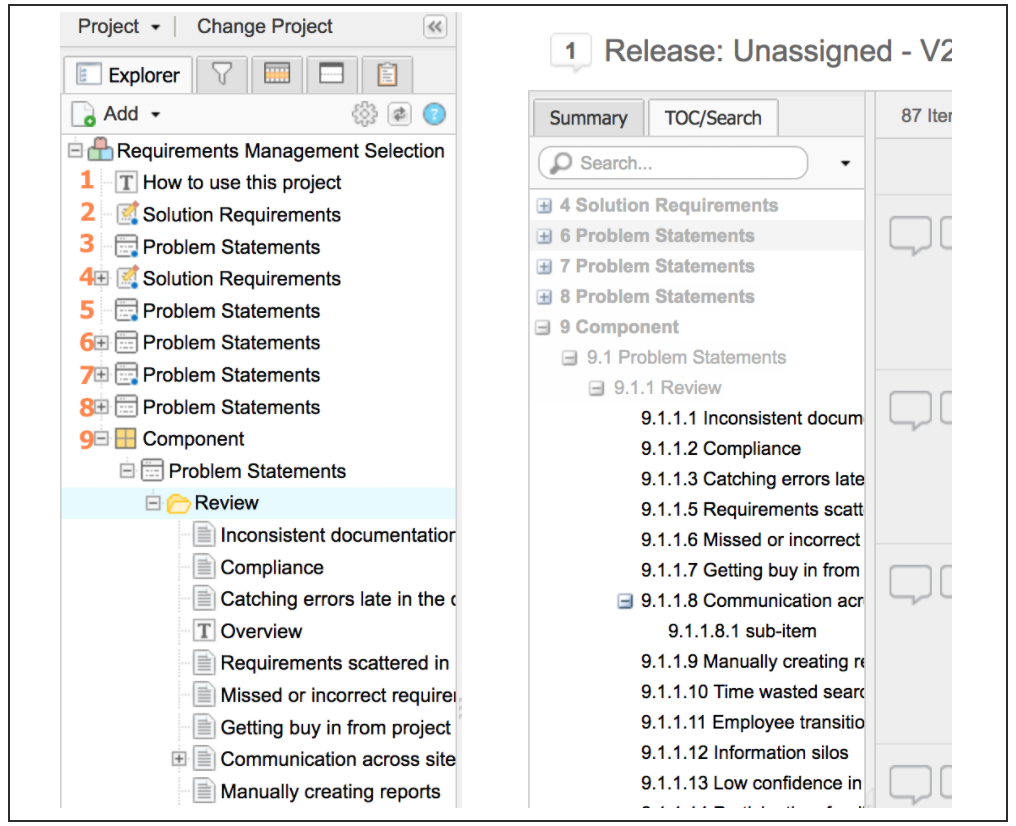Collapse the explorer panel with double-chevron icon
The image size is (1016, 826).
(x=435, y=27)
